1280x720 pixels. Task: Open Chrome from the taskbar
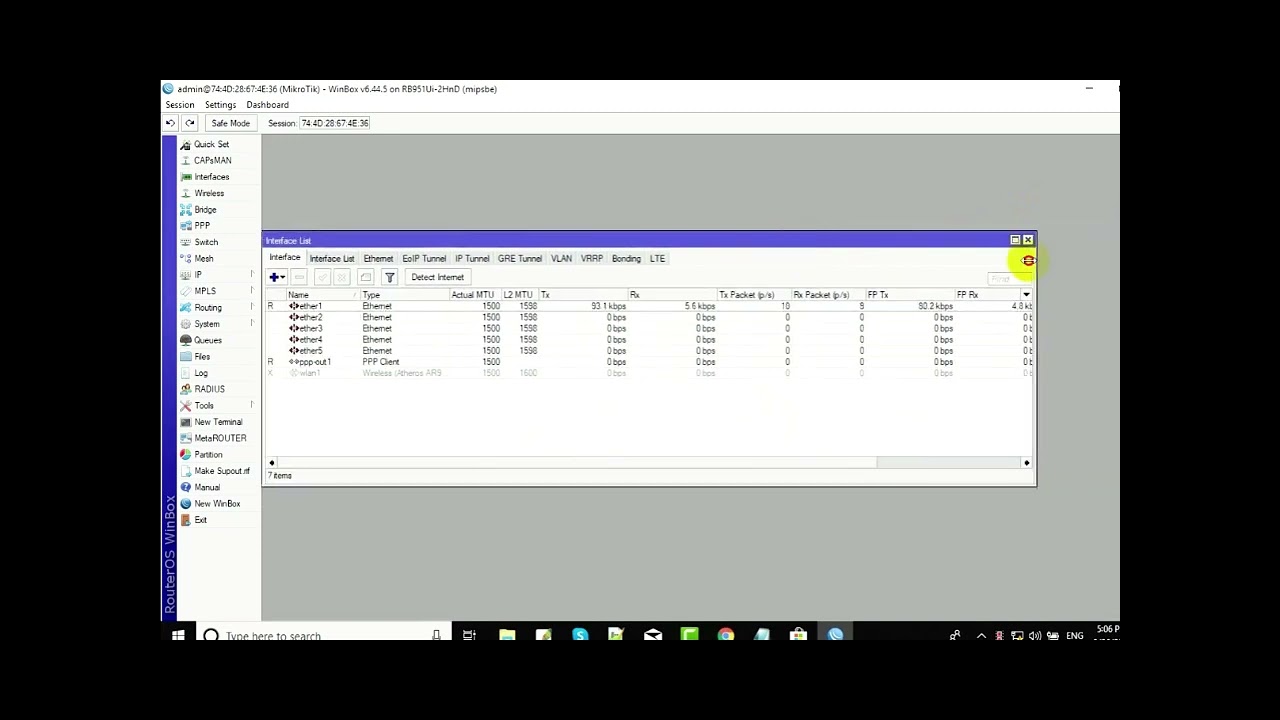[x=726, y=634]
